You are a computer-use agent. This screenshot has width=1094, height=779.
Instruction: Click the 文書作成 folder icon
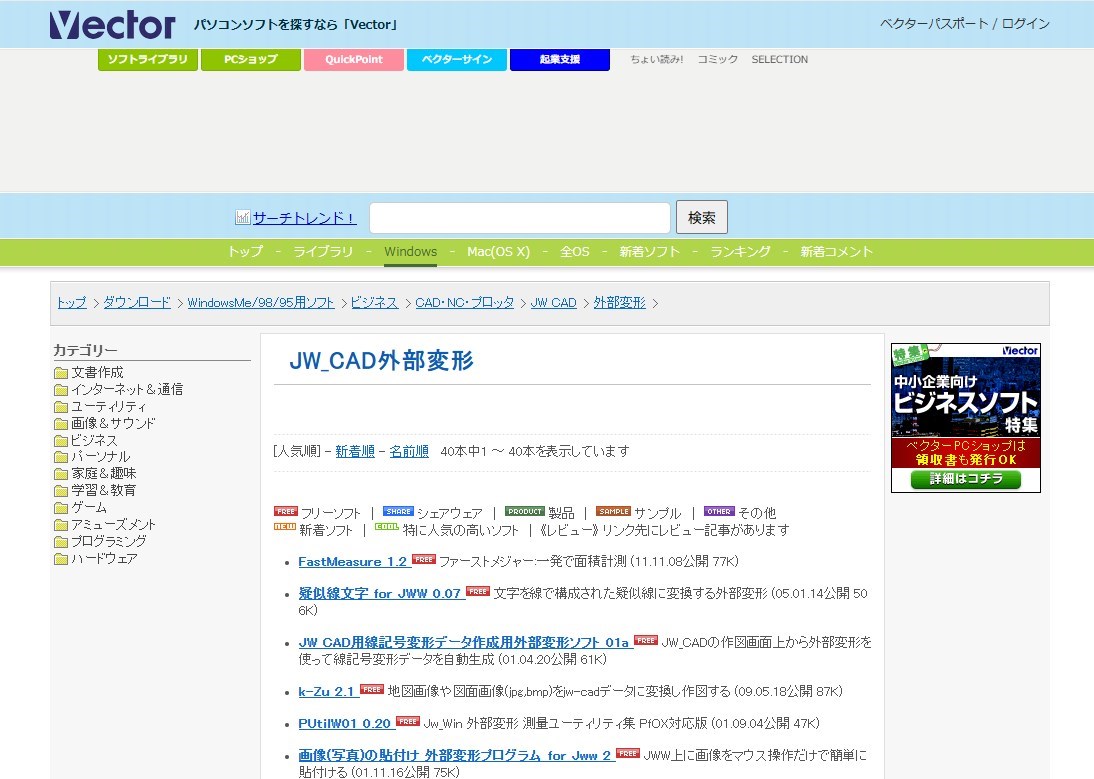tap(61, 373)
